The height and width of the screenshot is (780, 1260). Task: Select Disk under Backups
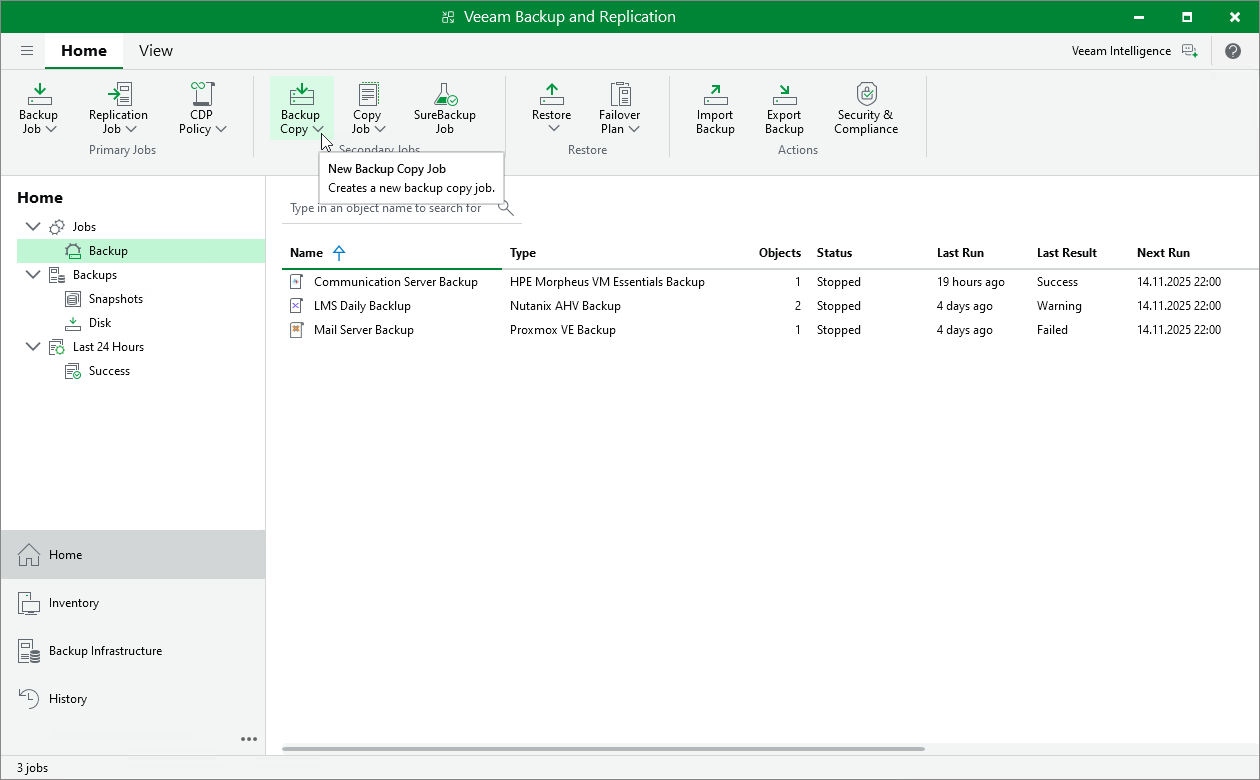(x=99, y=323)
